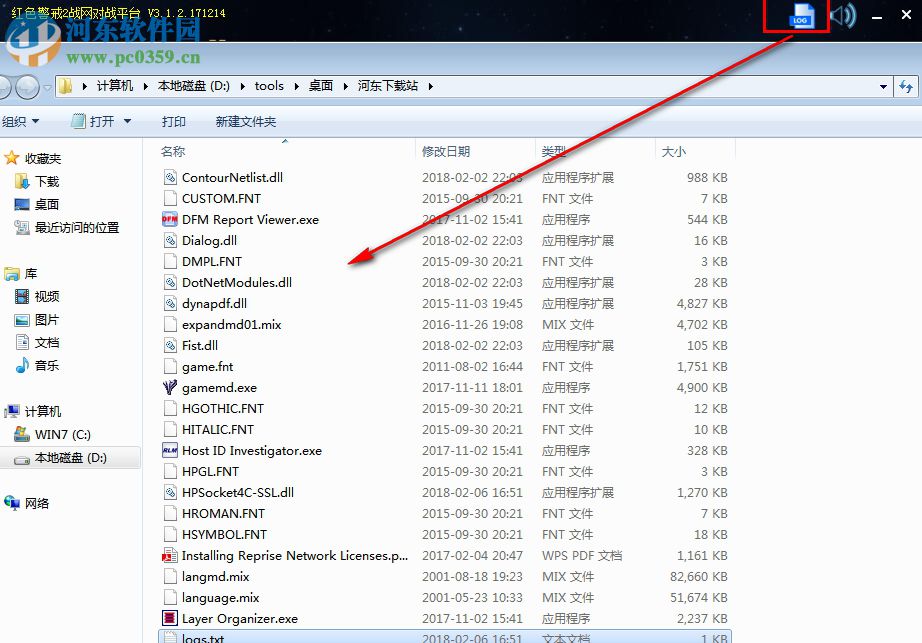Open the recent pages dropdown by nav arrows
Viewport: 922px width, 643px height.
click(x=47, y=88)
